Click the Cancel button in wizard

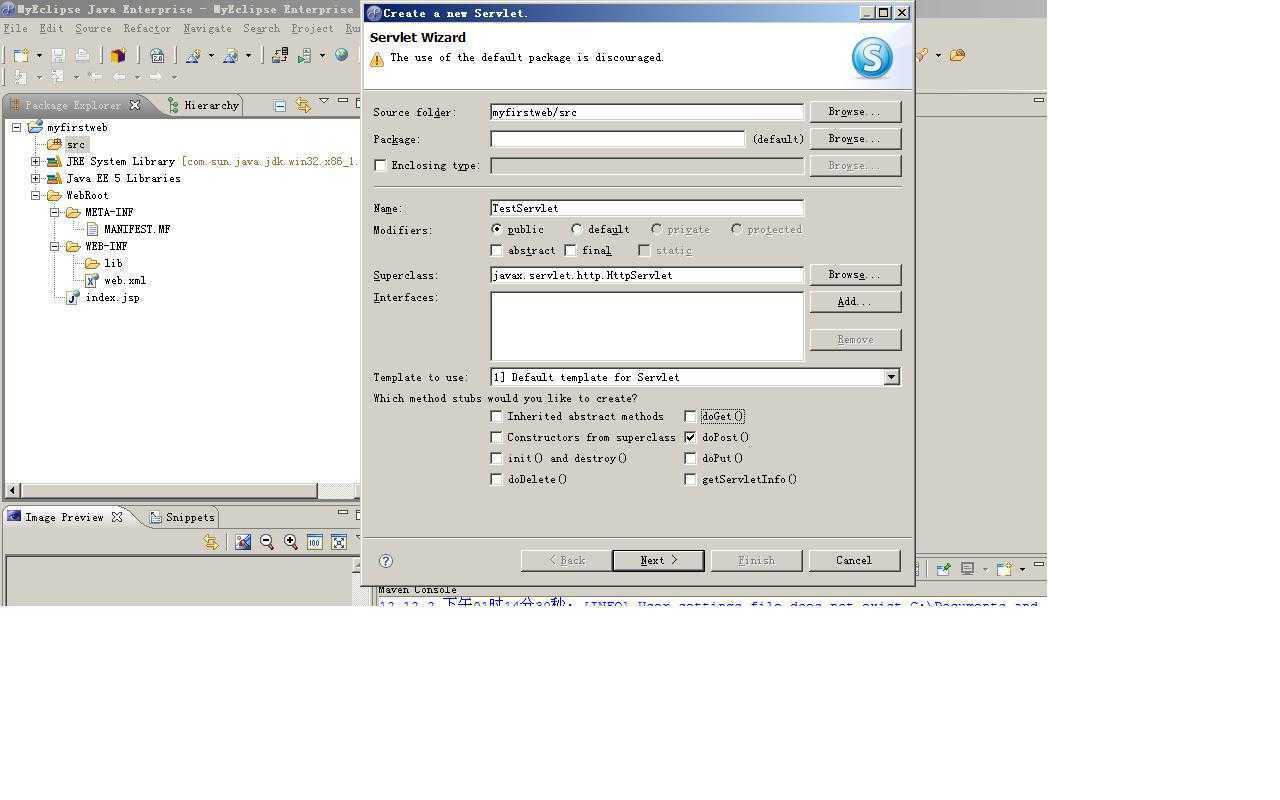(854, 560)
